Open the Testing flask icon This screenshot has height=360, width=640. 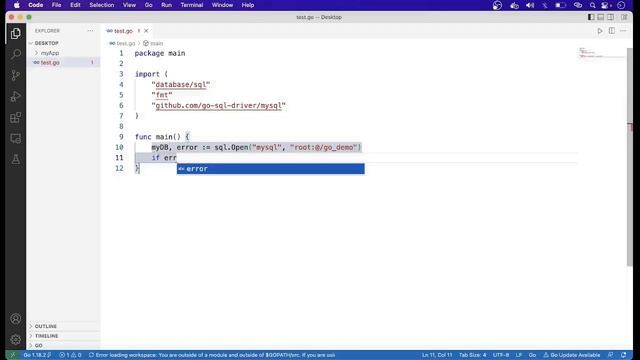point(16,159)
